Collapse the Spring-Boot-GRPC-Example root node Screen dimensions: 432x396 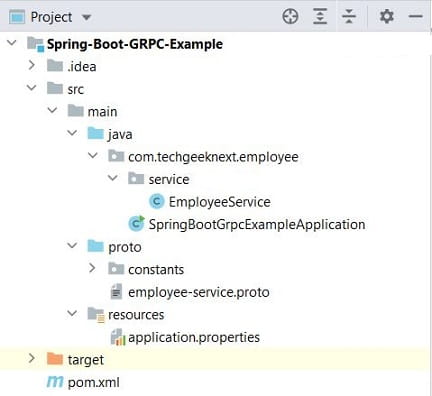[x=12, y=43]
